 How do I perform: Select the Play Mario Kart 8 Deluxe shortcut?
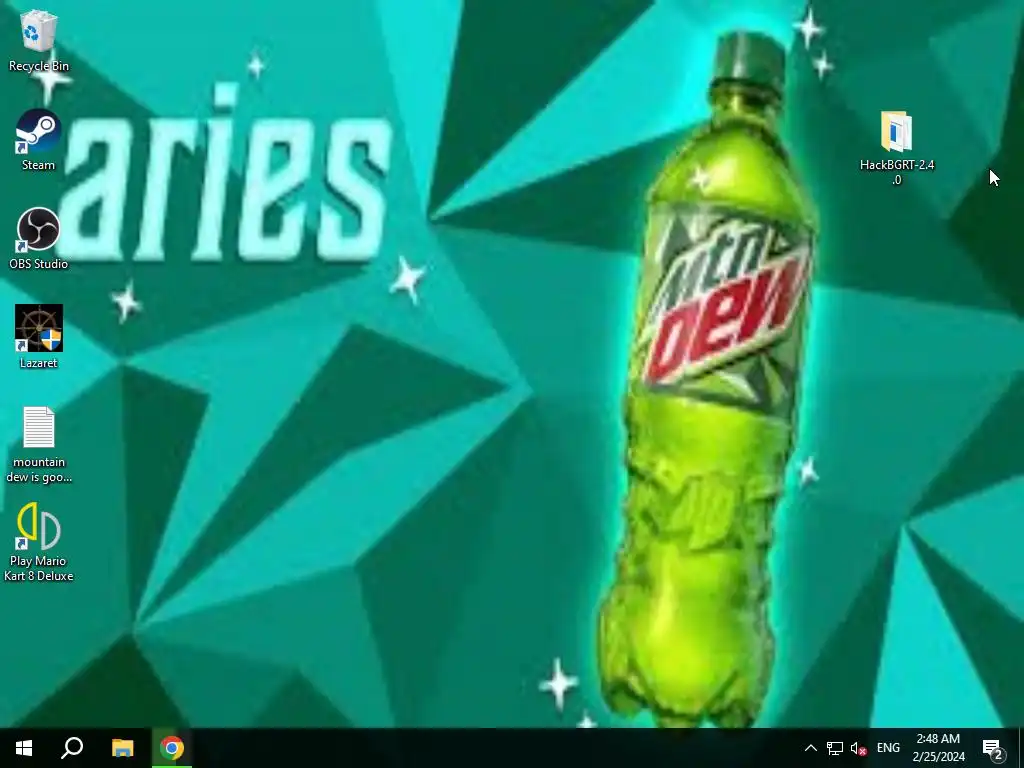click(39, 542)
